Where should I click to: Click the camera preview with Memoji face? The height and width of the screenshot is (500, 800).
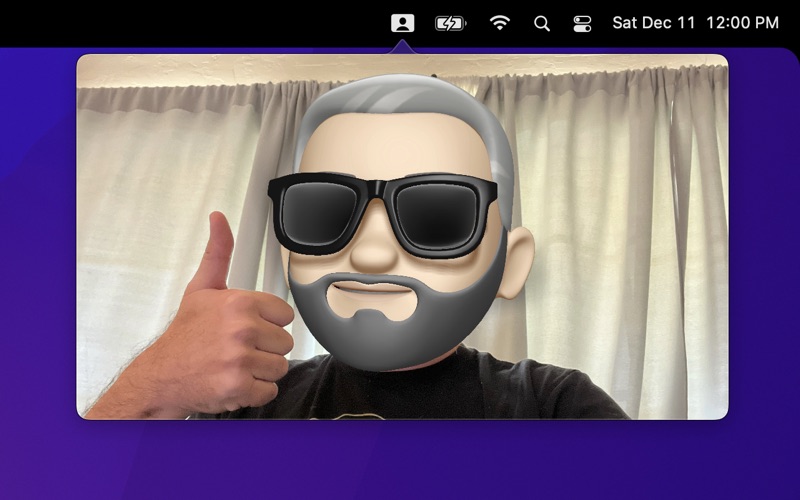pos(403,237)
